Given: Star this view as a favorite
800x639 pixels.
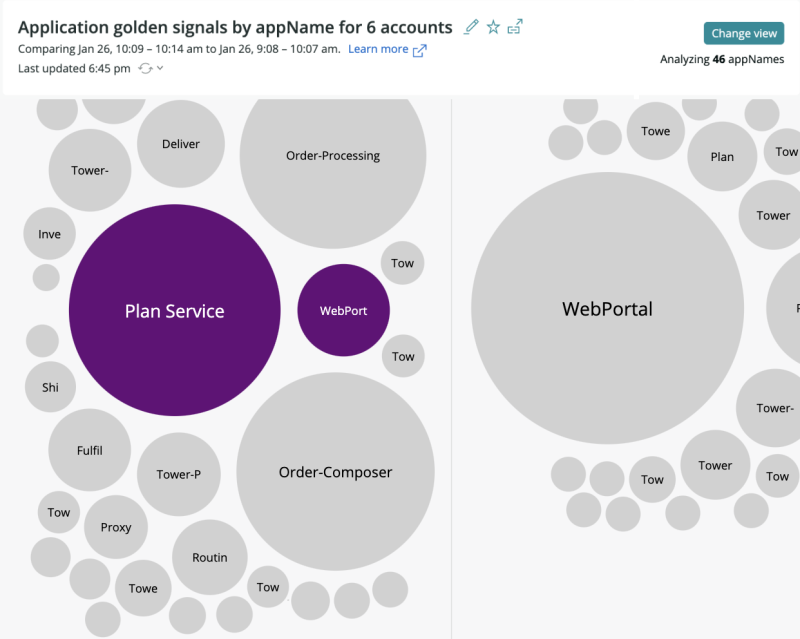Looking at the screenshot, I should [x=493, y=27].
